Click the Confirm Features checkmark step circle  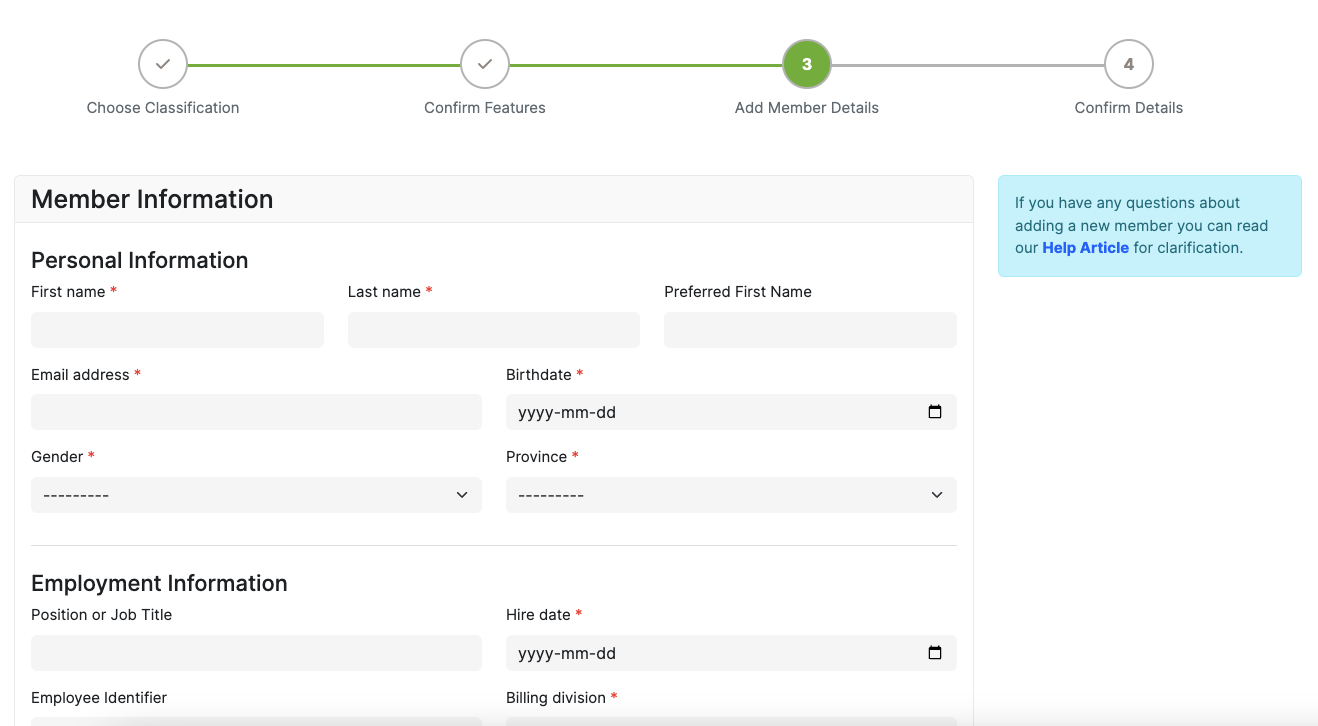tap(485, 64)
